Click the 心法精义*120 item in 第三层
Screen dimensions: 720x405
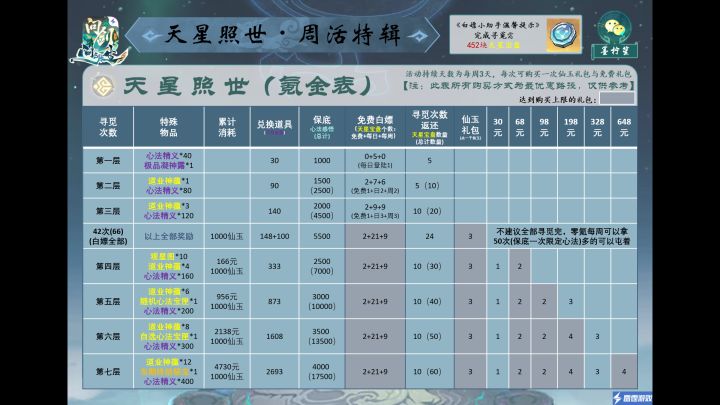point(169,216)
